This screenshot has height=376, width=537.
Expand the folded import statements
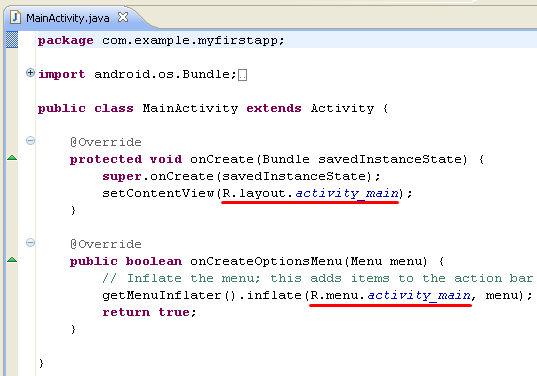click(x=30, y=73)
